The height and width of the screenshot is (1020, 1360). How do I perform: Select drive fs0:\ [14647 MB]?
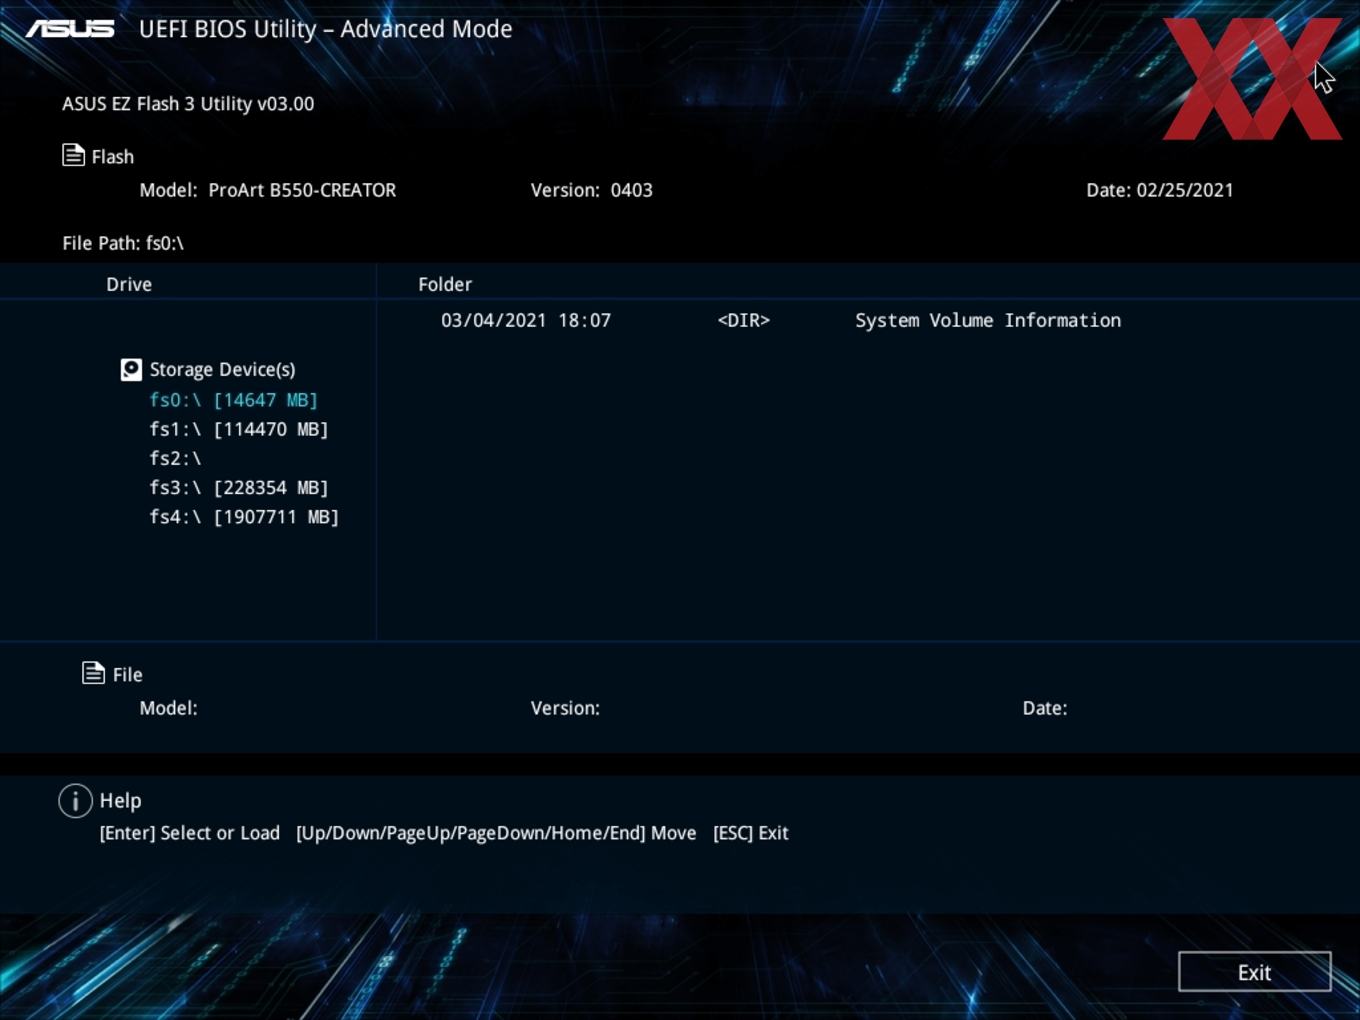(233, 400)
